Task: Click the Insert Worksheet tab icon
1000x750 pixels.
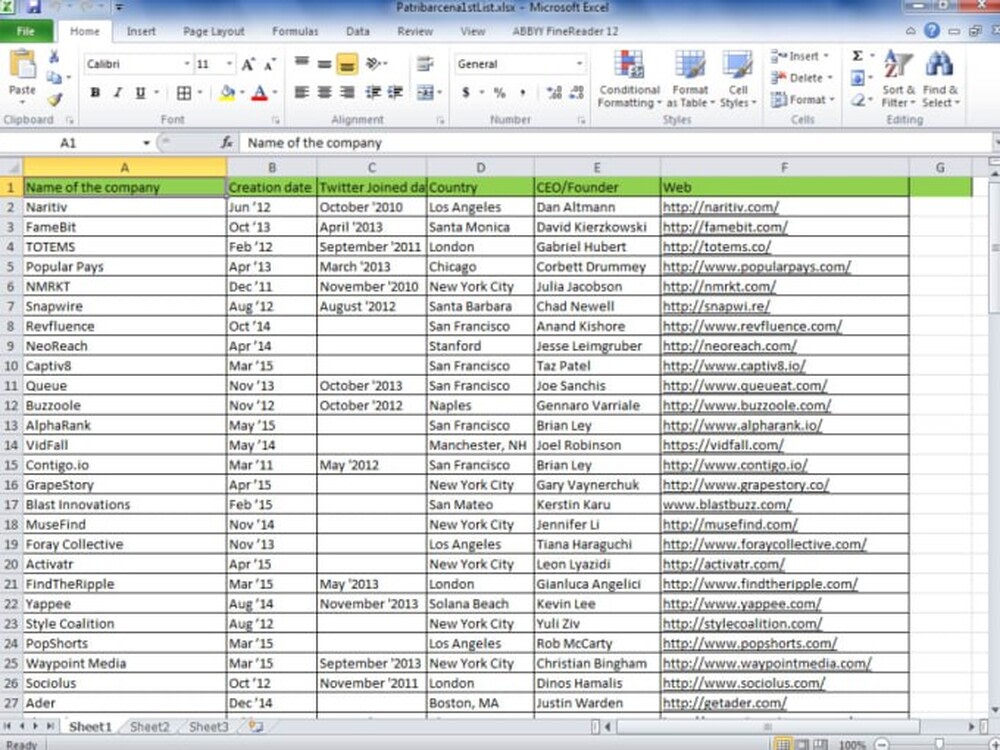Action: click(x=256, y=726)
